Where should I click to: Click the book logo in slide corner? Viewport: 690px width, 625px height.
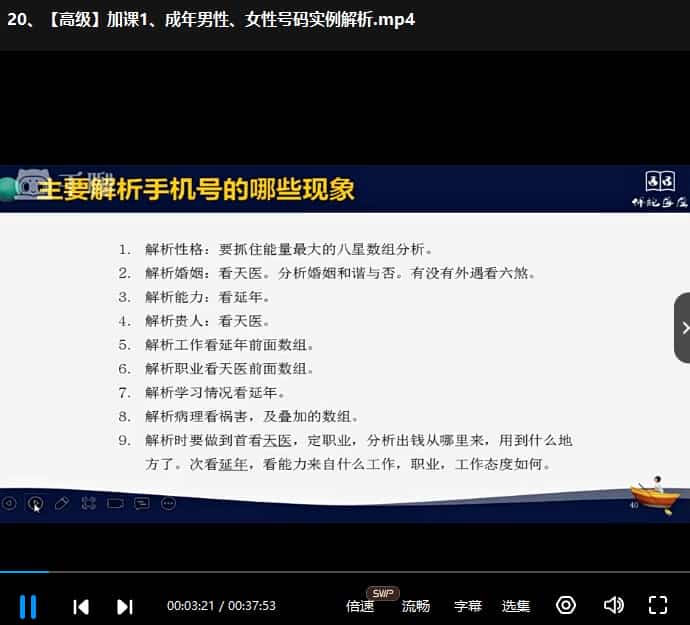(660, 180)
